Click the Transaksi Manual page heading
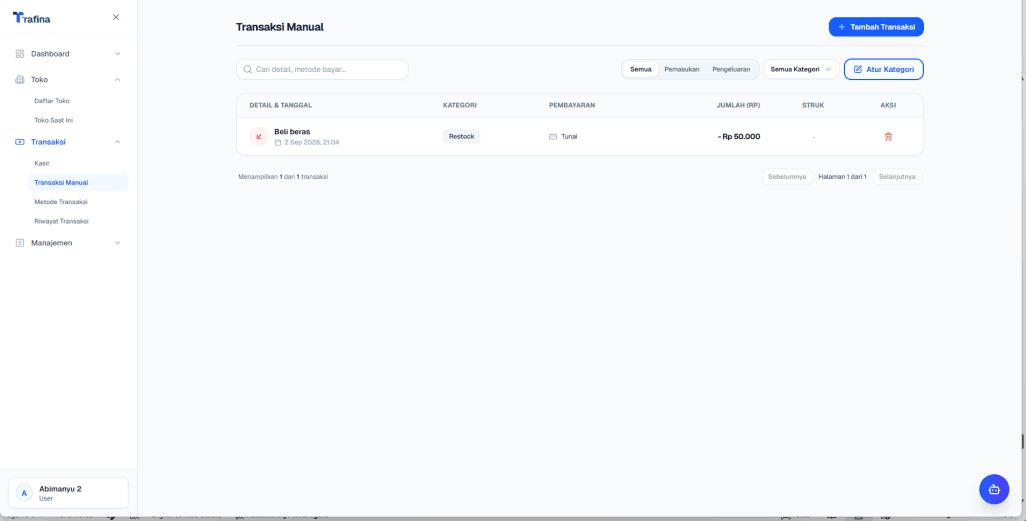Image resolution: width=1027 pixels, height=522 pixels. (x=280, y=27)
